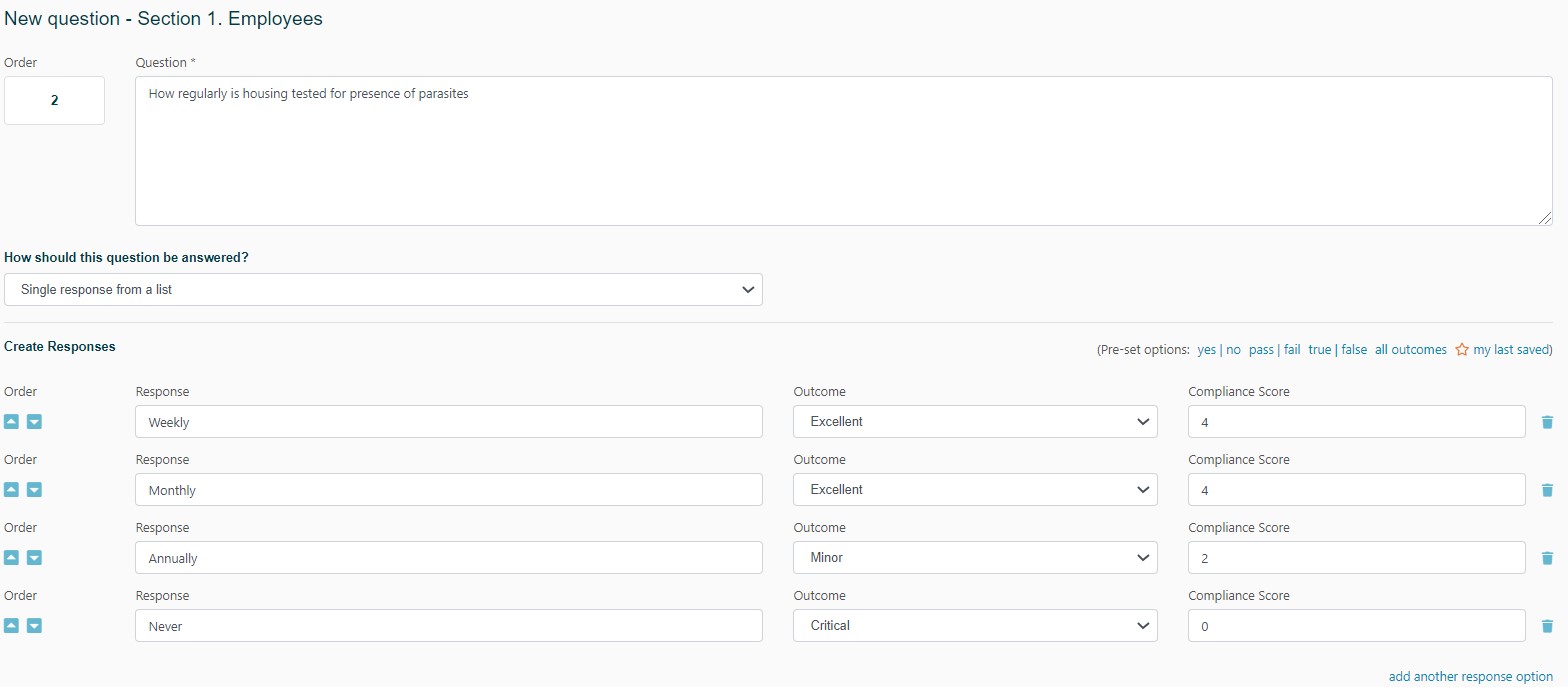Open the answer type dropdown

click(383, 290)
